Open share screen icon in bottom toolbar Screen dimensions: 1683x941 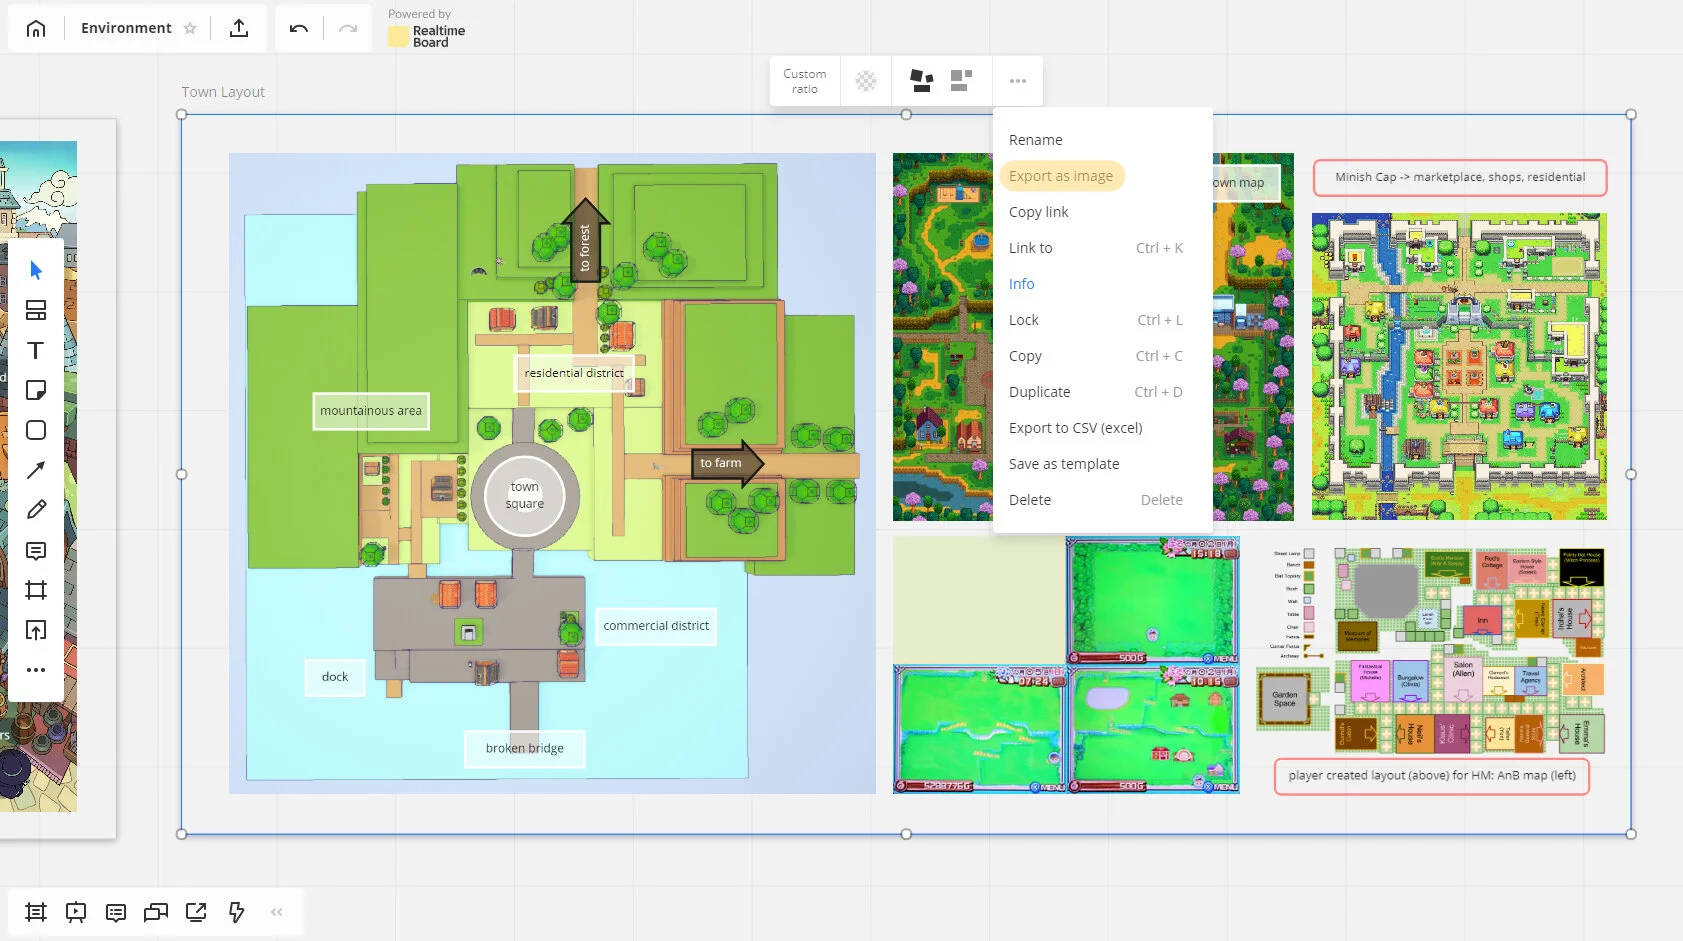coord(196,912)
